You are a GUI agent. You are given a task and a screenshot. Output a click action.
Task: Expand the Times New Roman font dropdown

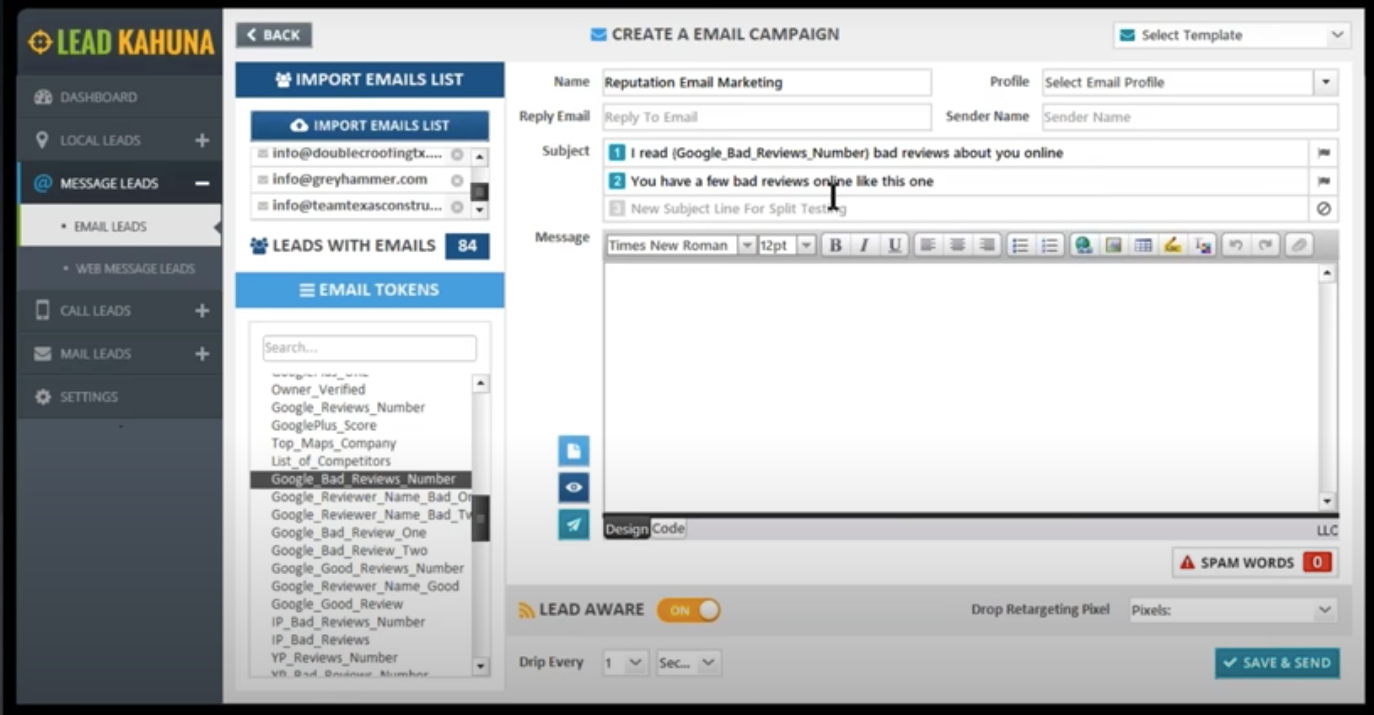click(x=746, y=246)
